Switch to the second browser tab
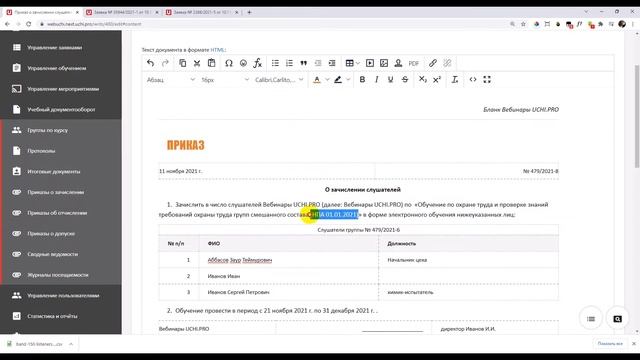The width and height of the screenshot is (640, 360). [x=122, y=12]
